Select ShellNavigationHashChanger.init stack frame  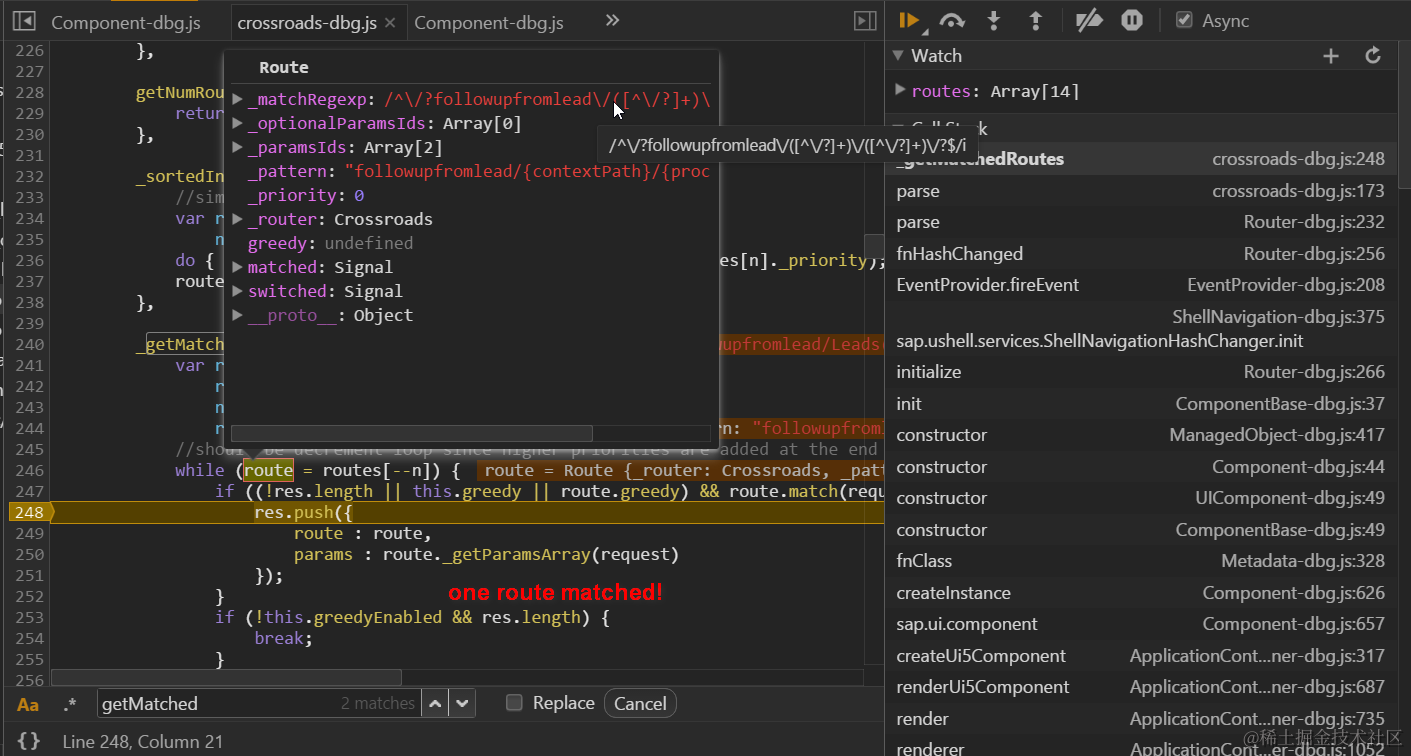point(1141,329)
